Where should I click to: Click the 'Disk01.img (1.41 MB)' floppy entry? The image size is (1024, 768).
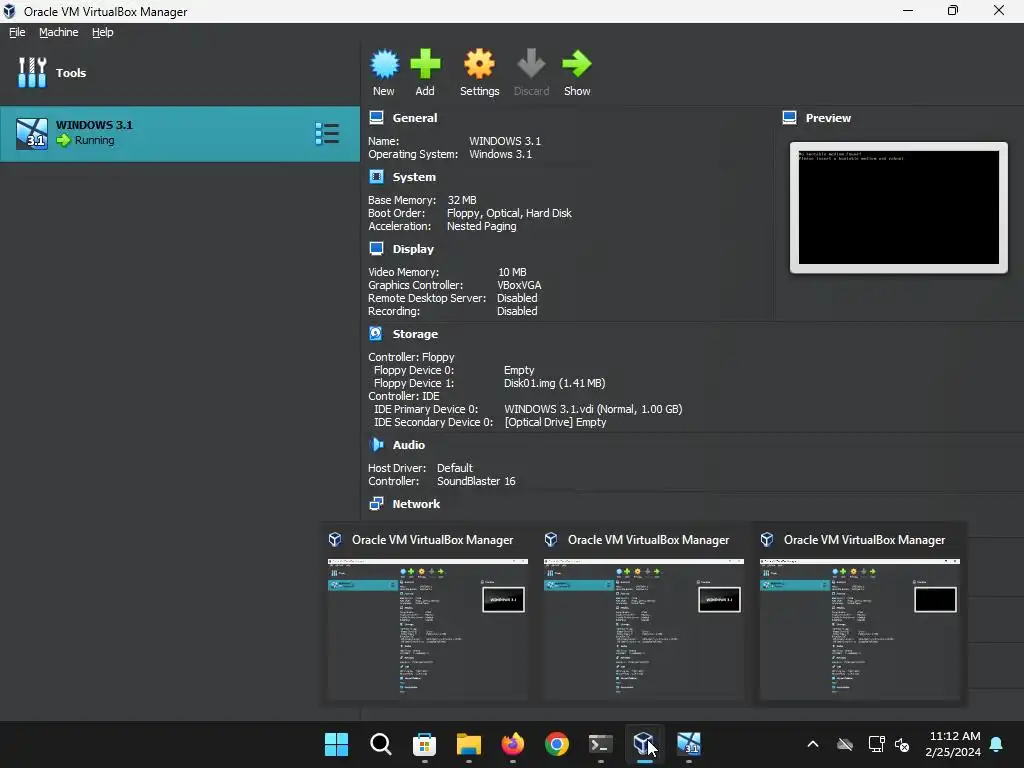[554, 383]
